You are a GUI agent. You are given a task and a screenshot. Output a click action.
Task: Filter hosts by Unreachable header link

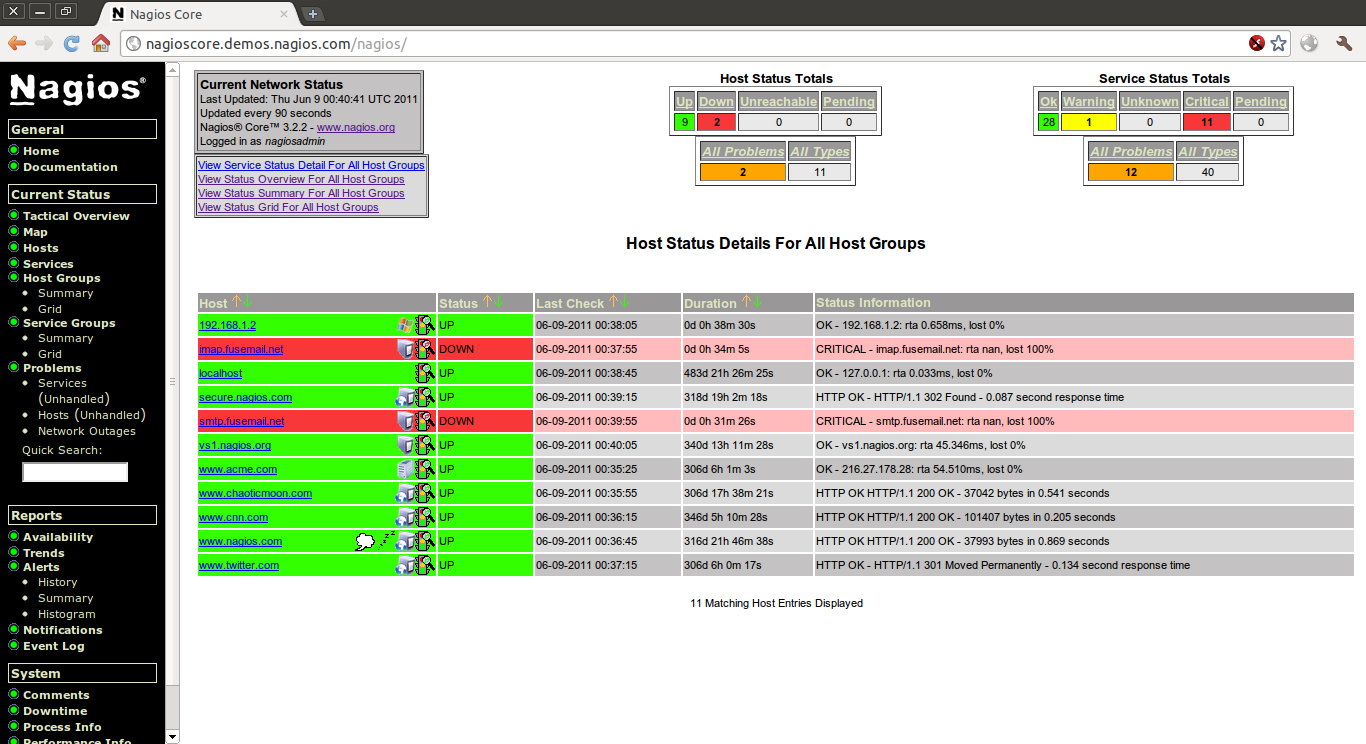[x=778, y=101]
